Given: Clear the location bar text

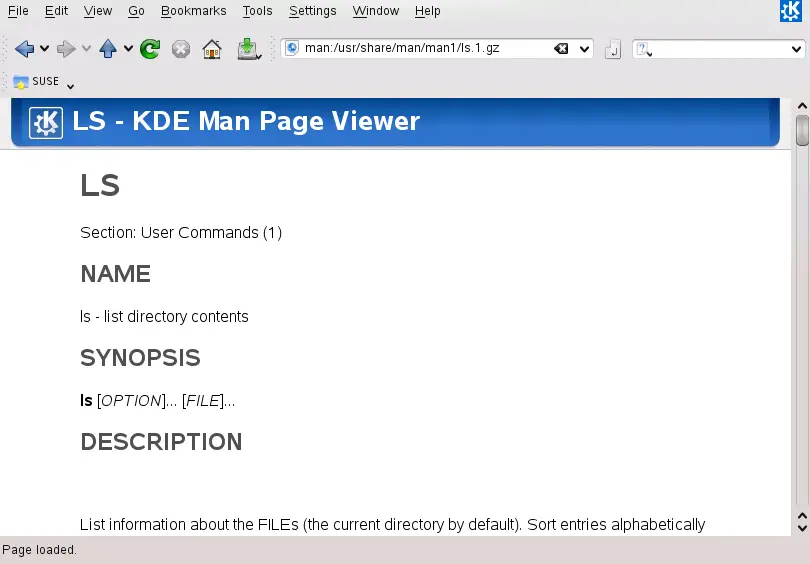Looking at the screenshot, I should (561, 49).
